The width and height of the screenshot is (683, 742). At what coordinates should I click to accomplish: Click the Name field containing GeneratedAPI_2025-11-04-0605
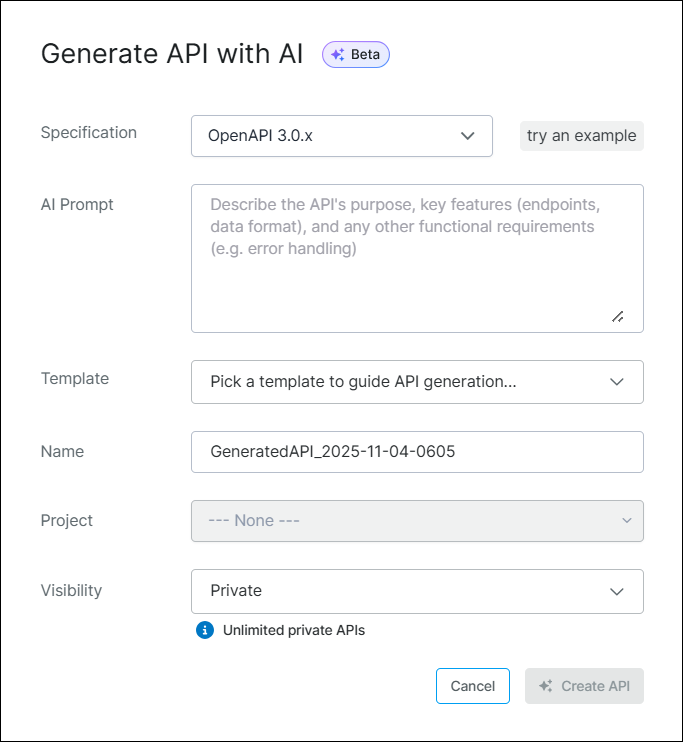416,452
